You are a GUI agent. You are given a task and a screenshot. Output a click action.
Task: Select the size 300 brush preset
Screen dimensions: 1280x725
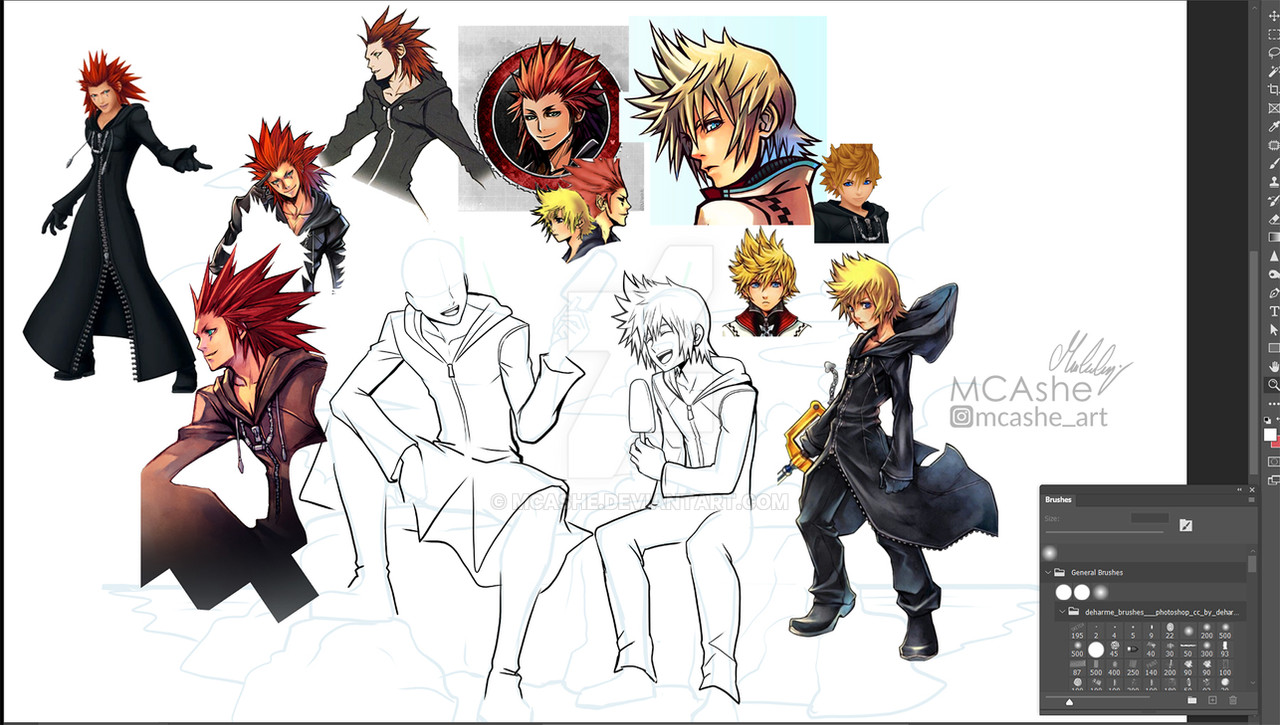click(1207, 650)
